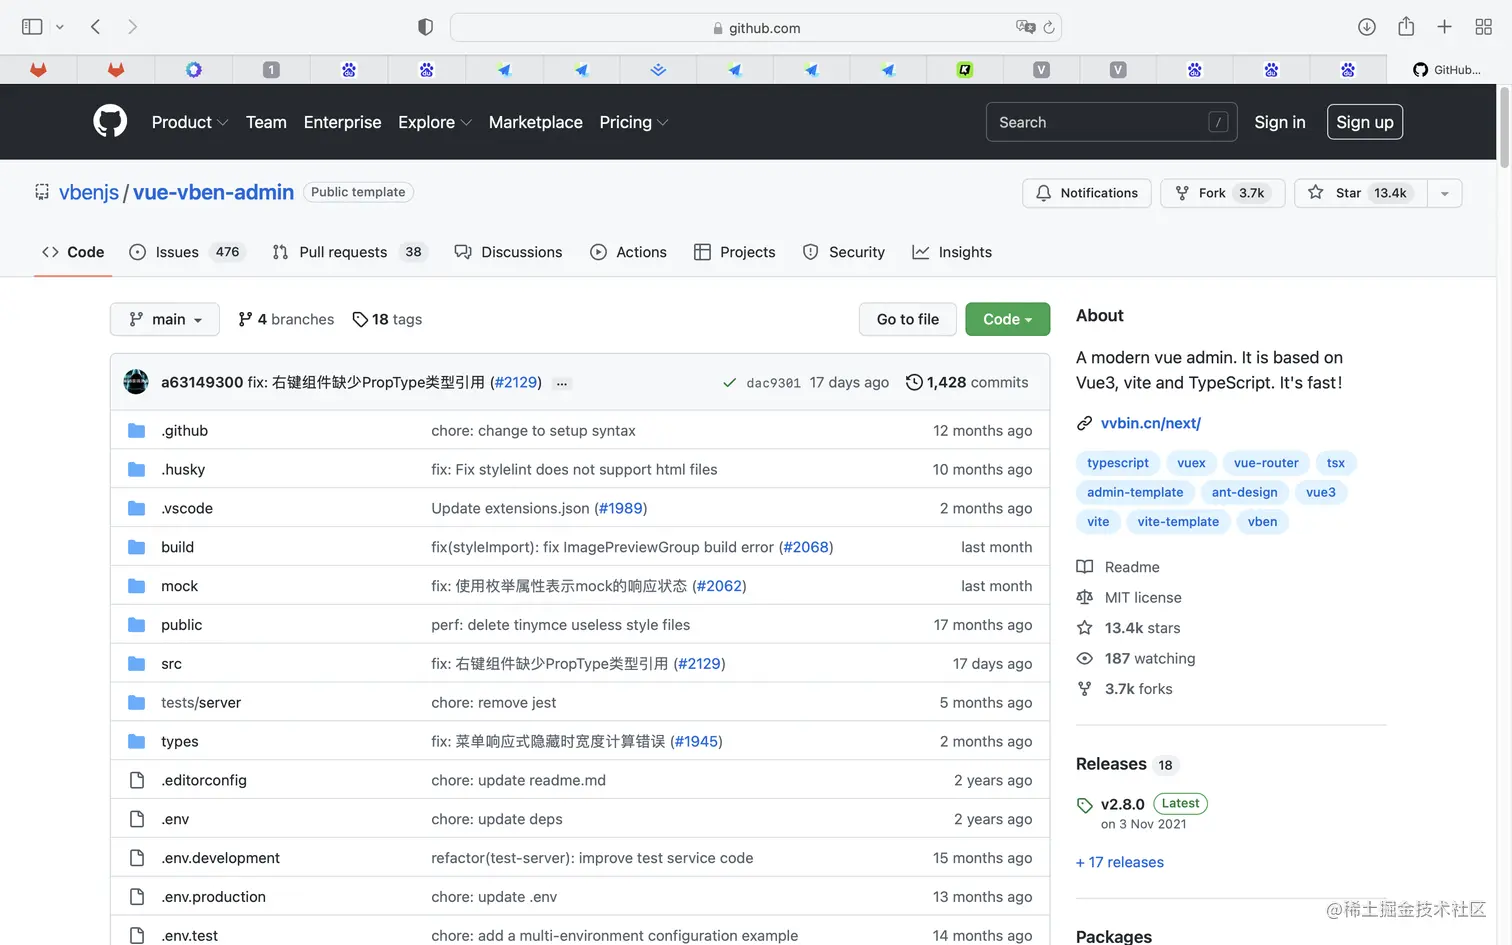Viewport: 1512px width, 945px height.
Task: Click the commit author avatar
Action: pos(136,382)
